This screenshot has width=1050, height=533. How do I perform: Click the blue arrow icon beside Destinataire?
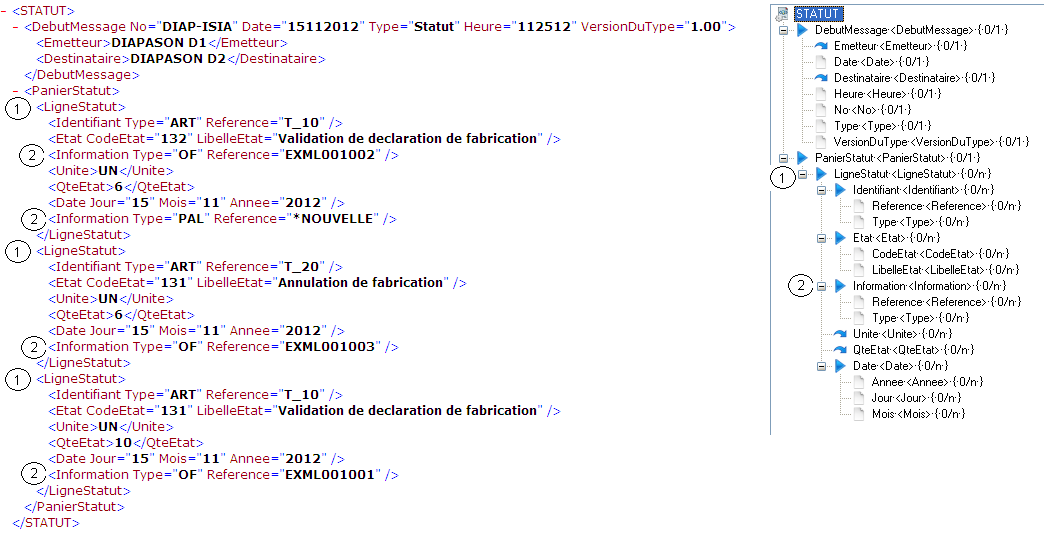click(822, 78)
